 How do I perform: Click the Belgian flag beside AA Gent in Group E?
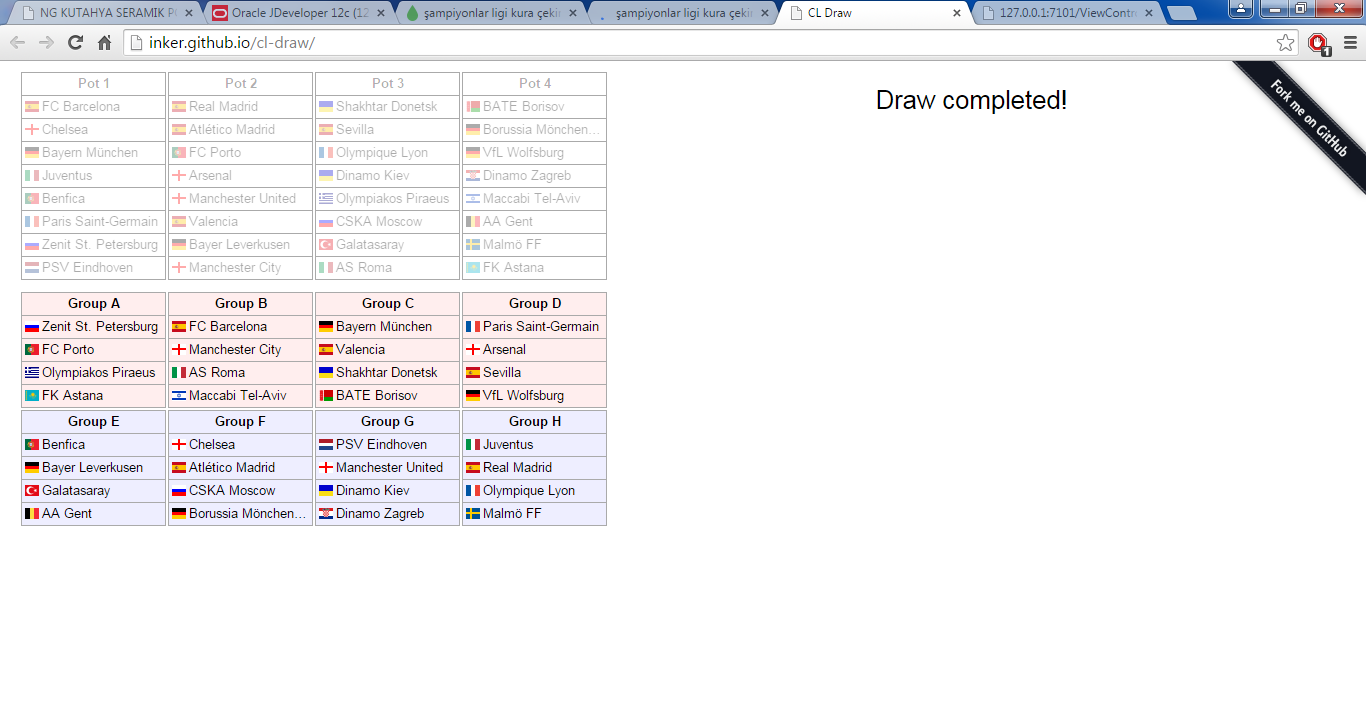(32, 514)
